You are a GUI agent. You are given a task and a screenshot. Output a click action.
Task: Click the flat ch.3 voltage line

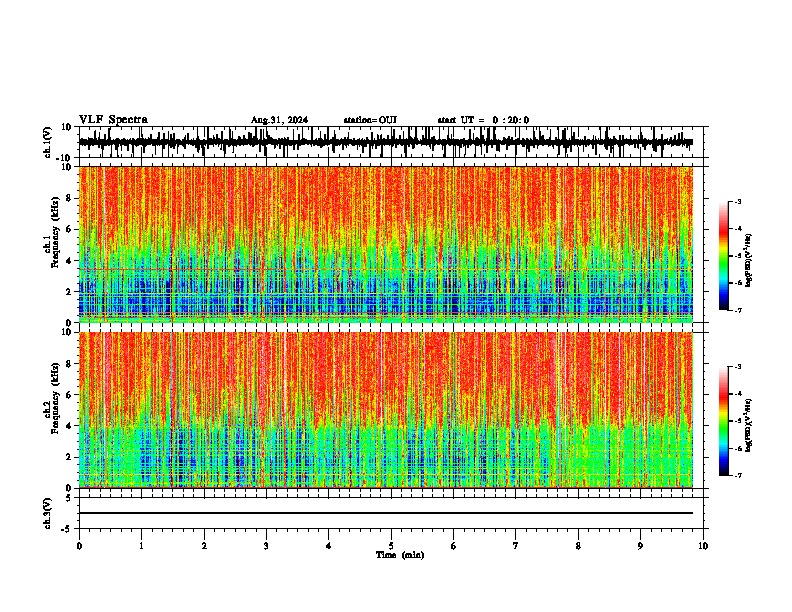[385, 513]
